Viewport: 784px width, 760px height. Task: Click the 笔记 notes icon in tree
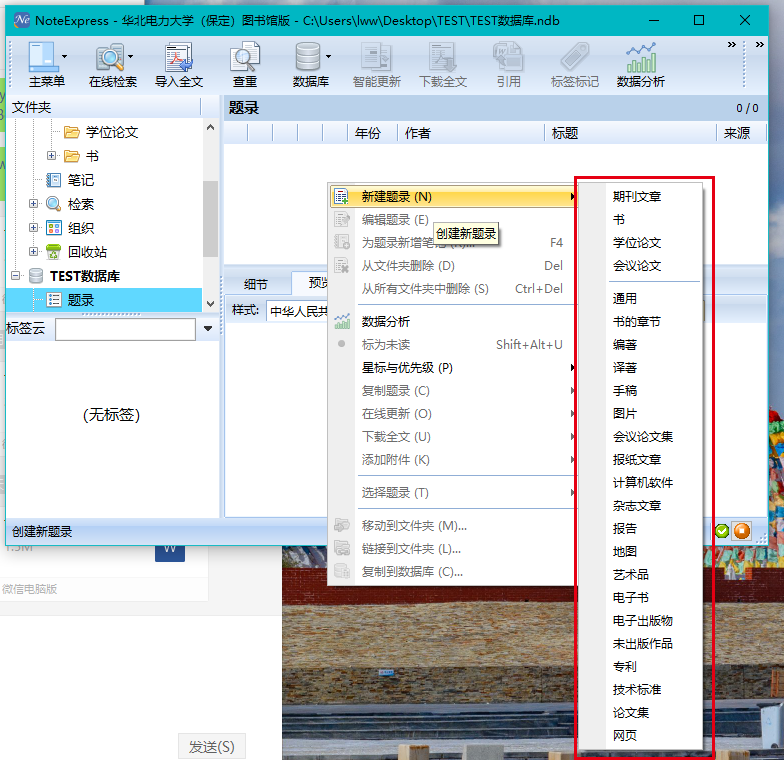(54, 180)
